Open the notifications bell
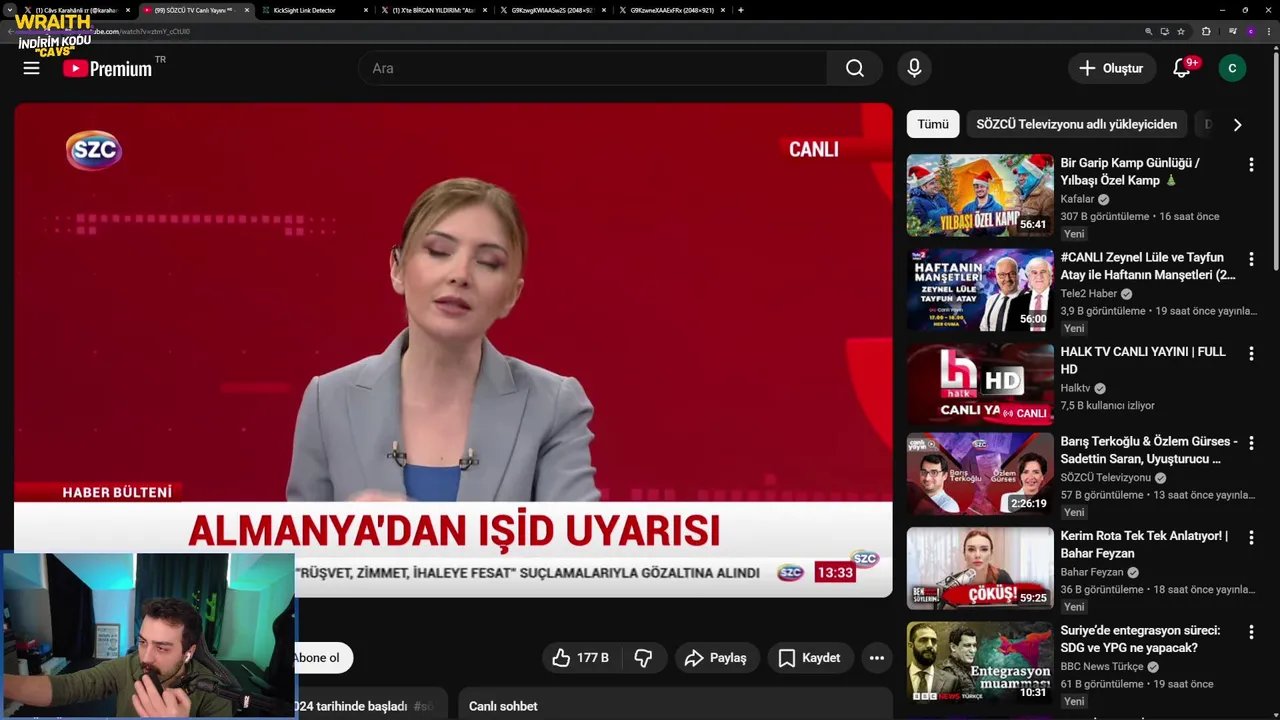The height and width of the screenshot is (720, 1280). pos(1182,68)
